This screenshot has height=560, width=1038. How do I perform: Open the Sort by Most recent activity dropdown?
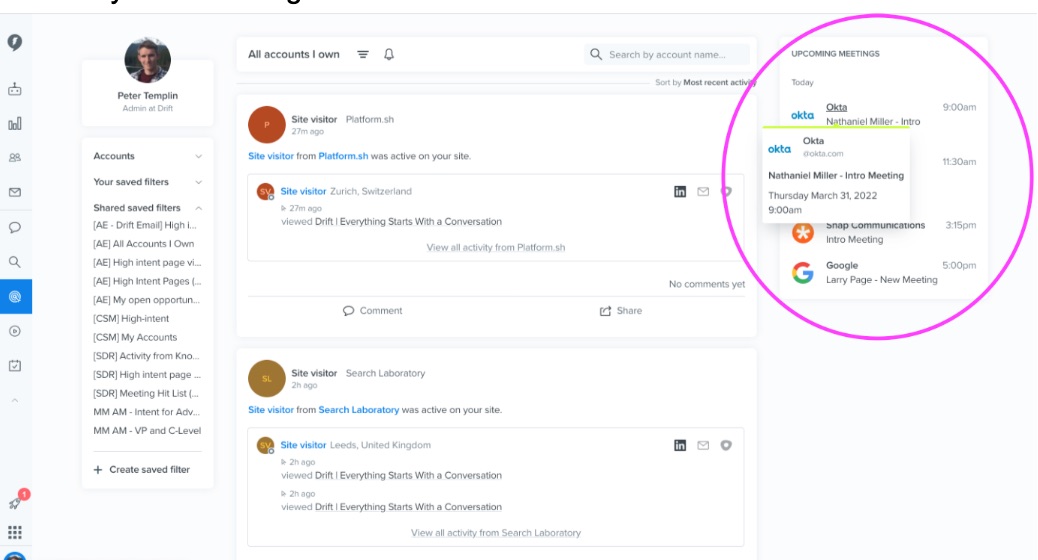pos(706,82)
